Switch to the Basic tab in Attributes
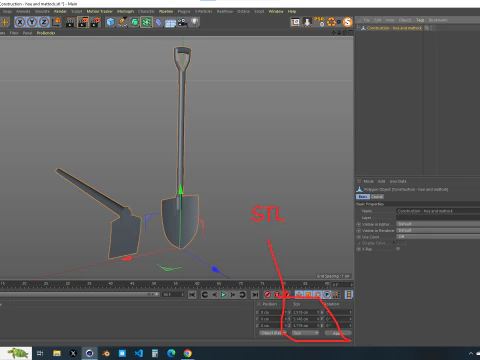This screenshot has width=480, height=360. (x=363, y=197)
